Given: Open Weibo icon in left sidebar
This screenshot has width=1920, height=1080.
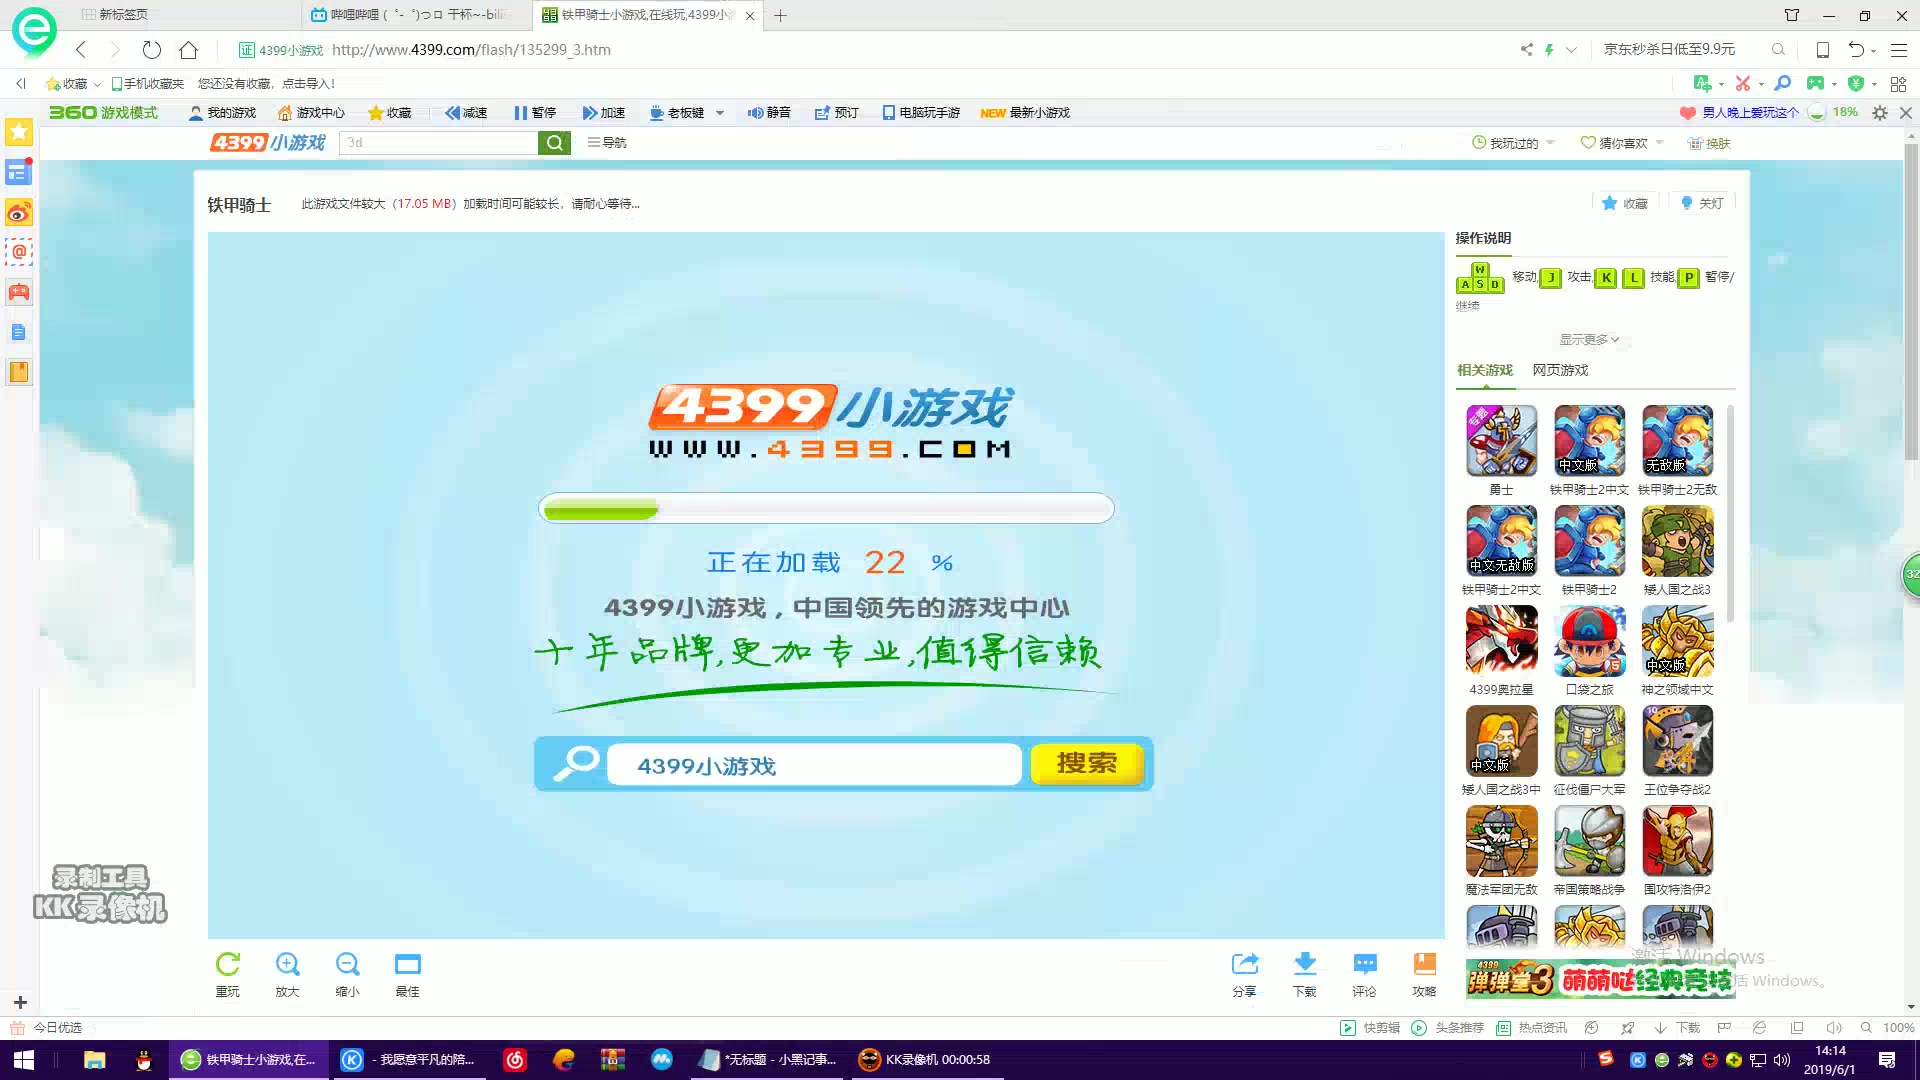Looking at the screenshot, I should pyautogui.click(x=19, y=213).
